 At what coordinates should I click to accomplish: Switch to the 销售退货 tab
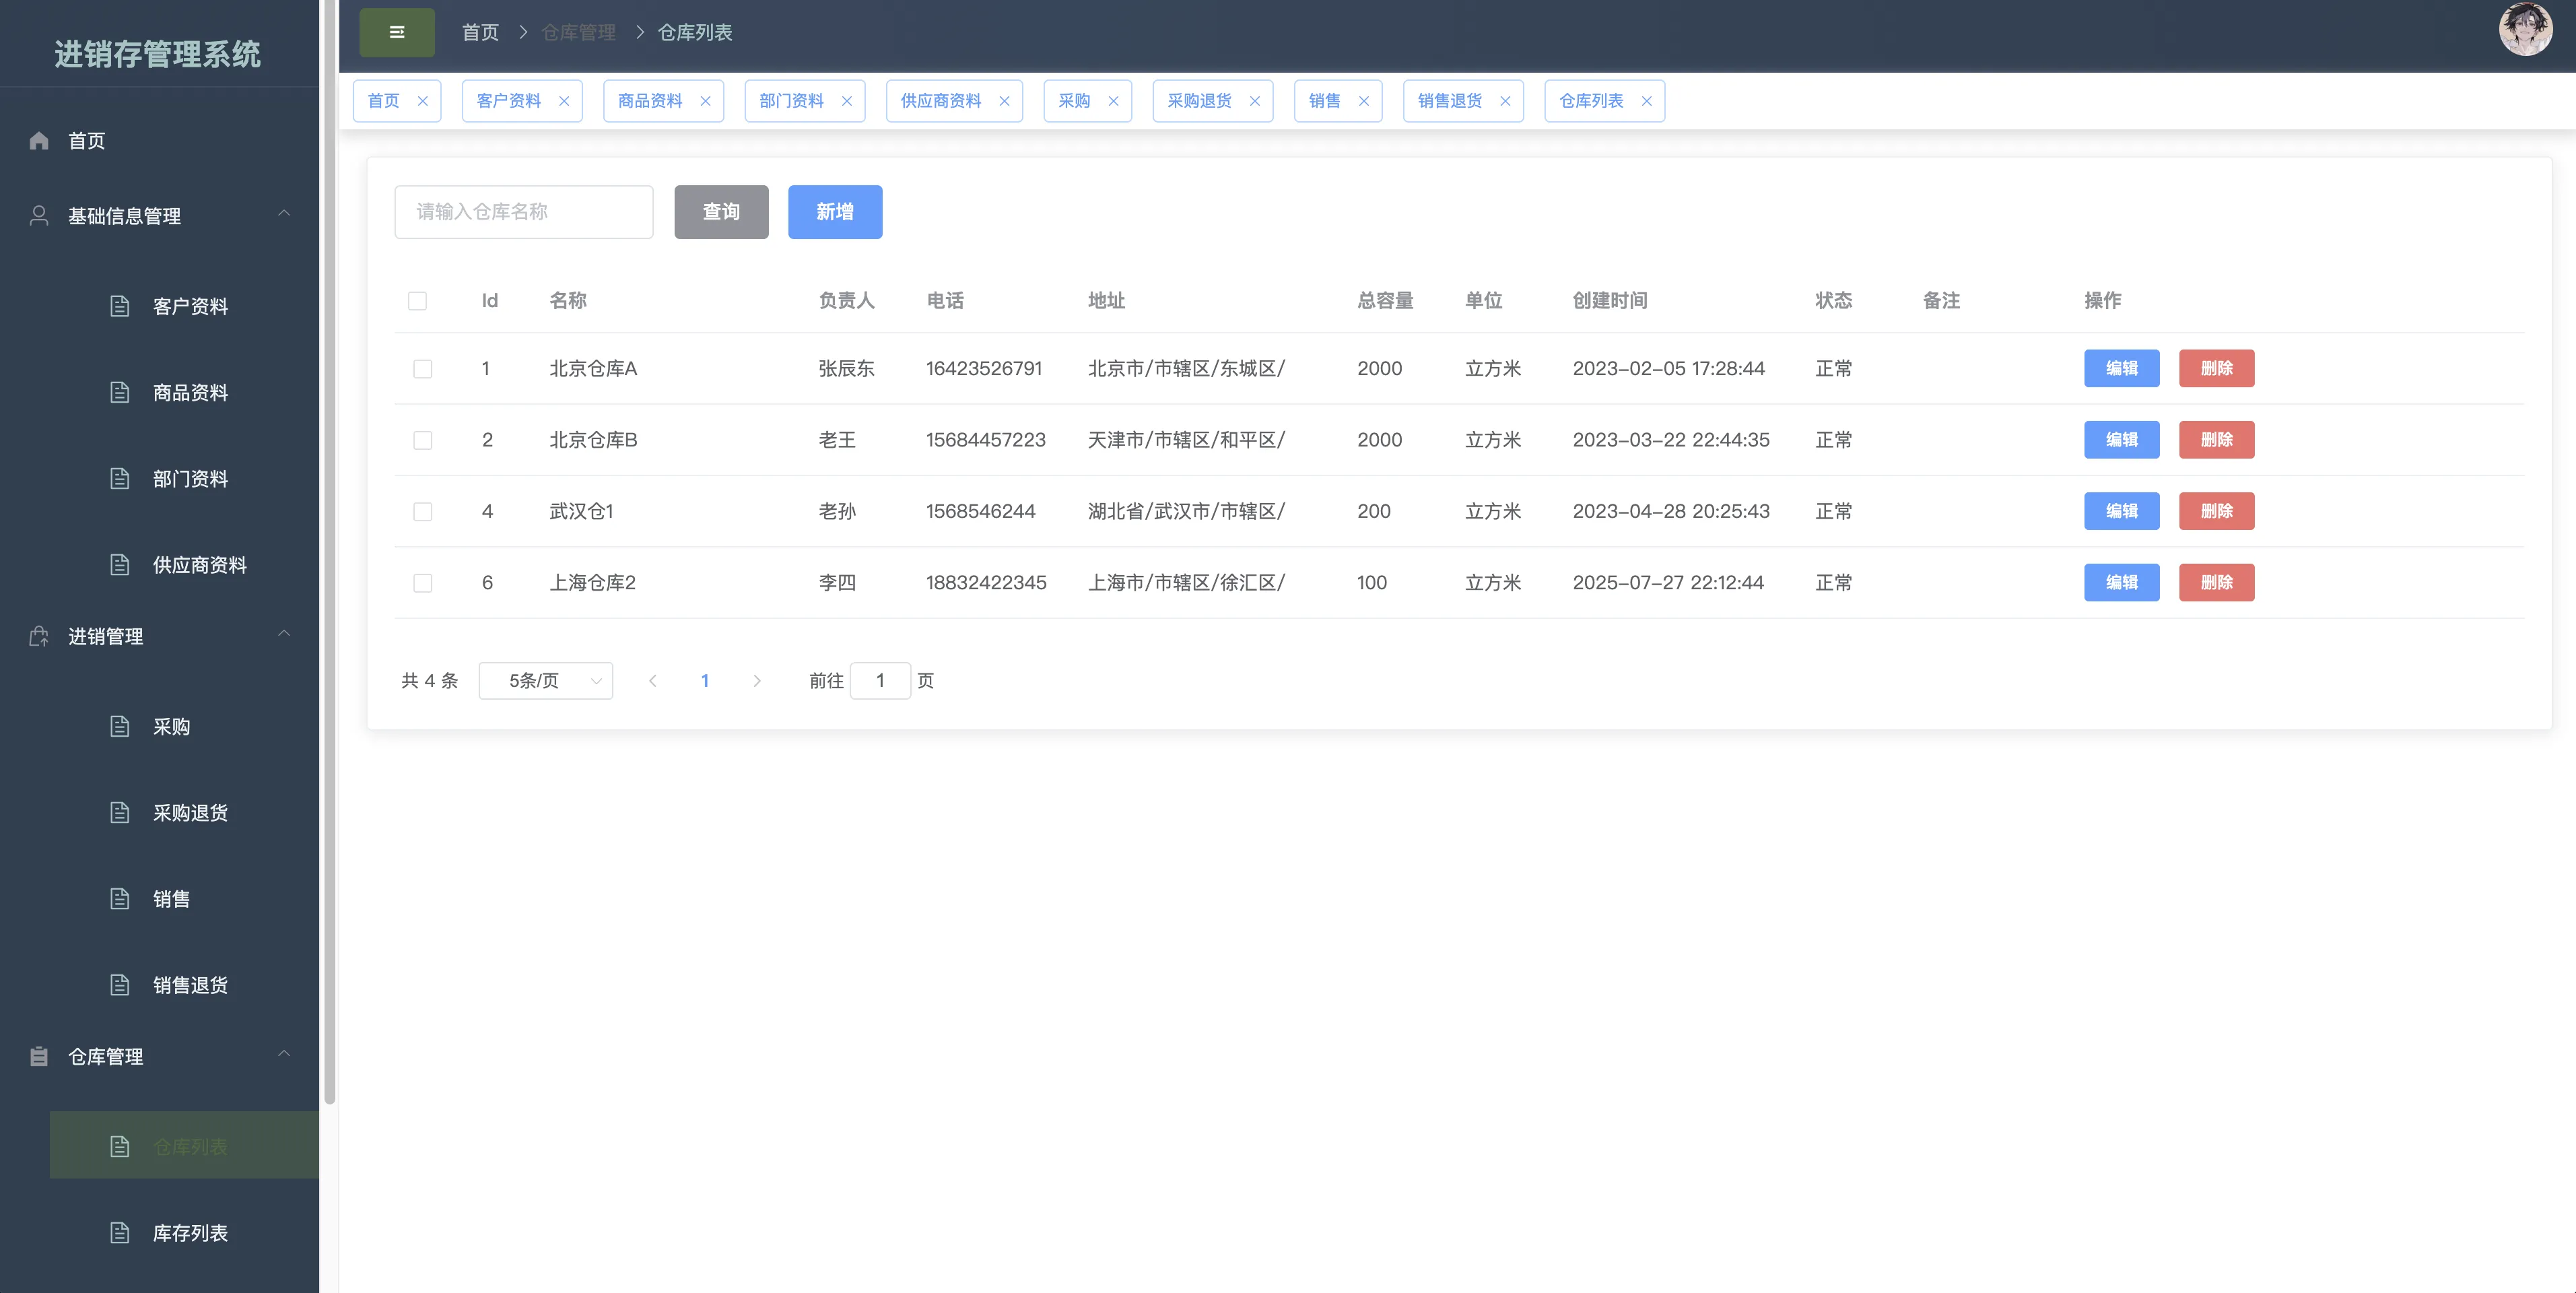(1449, 101)
